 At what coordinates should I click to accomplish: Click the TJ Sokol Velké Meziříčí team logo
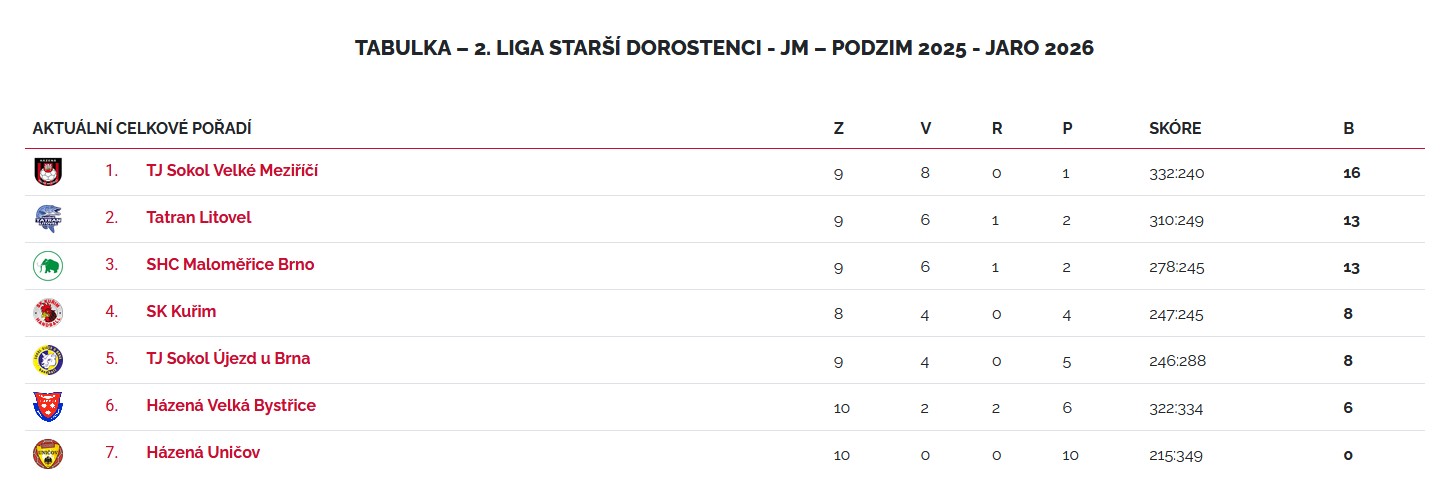pos(48,172)
